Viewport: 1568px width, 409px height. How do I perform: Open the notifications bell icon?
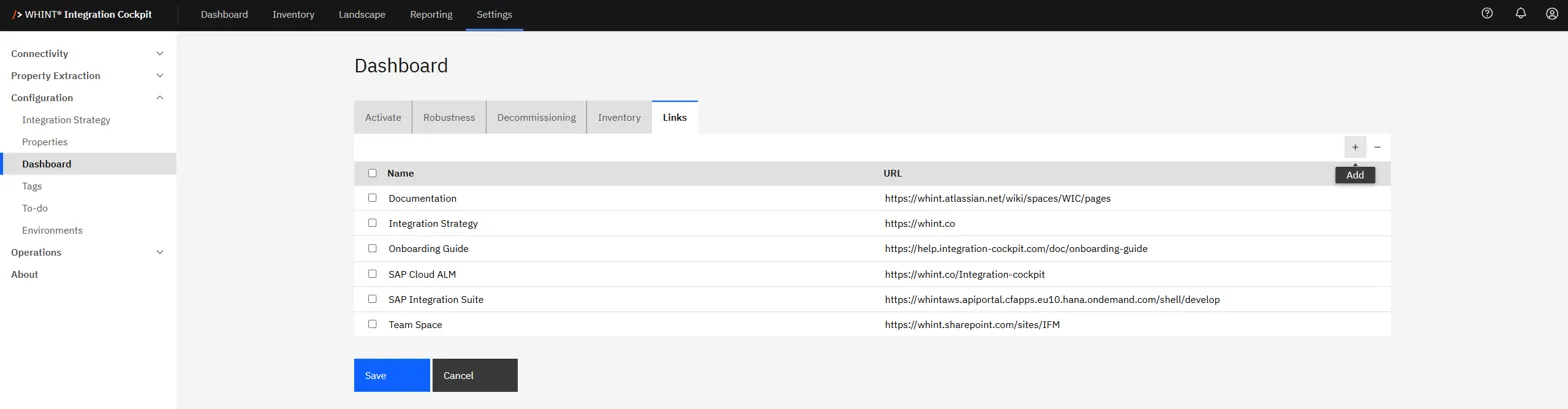pyautogui.click(x=1520, y=14)
